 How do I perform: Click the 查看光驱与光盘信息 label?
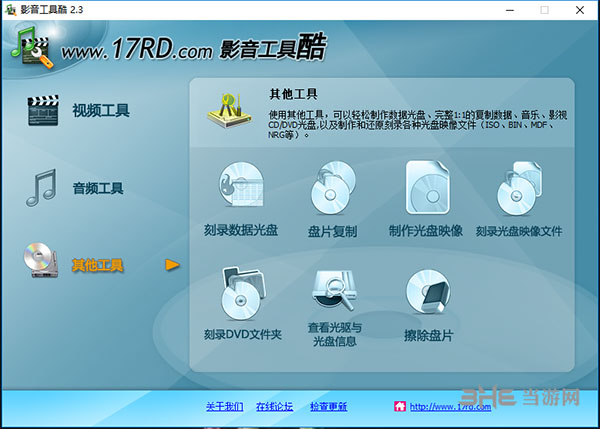[335, 334]
